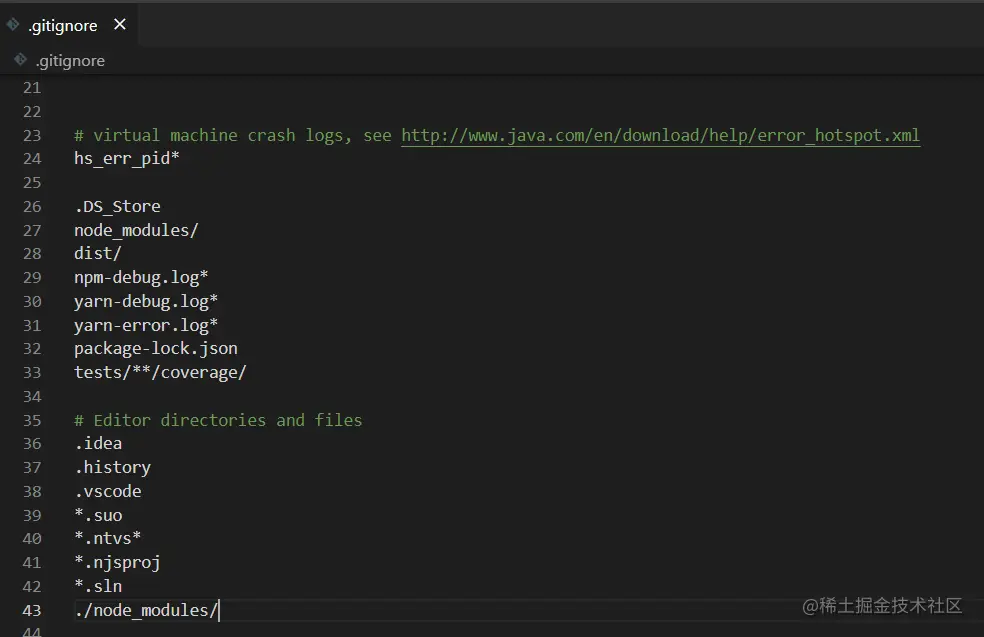
Task: Place cursor on 'node_modules/' line 27
Action: (x=136, y=230)
